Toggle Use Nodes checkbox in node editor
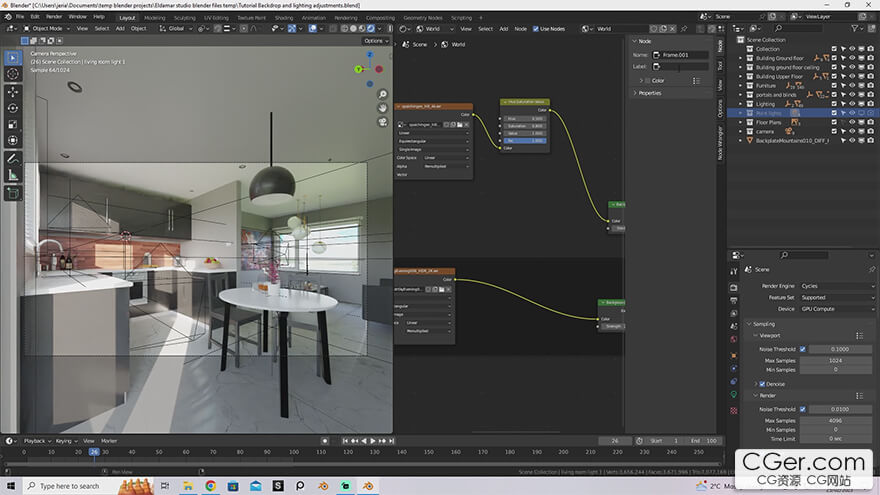This screenshot has height=495, width=880. pos(535,29)
